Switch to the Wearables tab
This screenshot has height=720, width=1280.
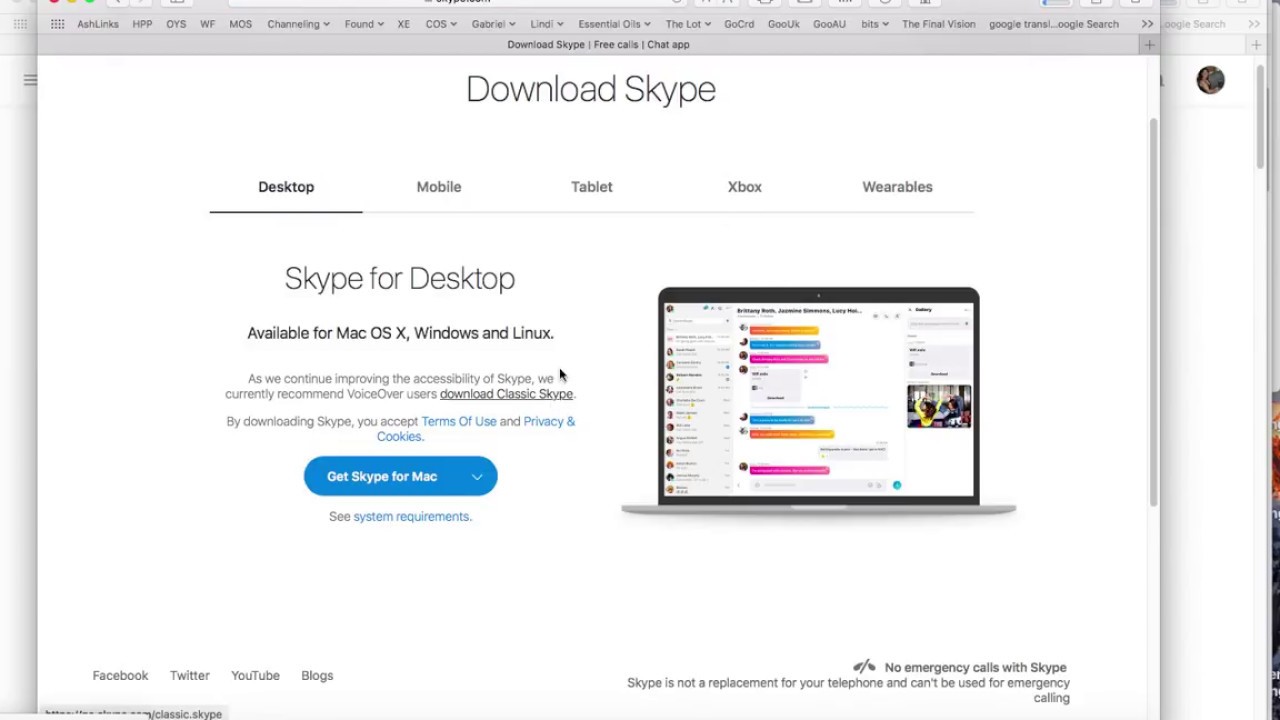point(897,187)
